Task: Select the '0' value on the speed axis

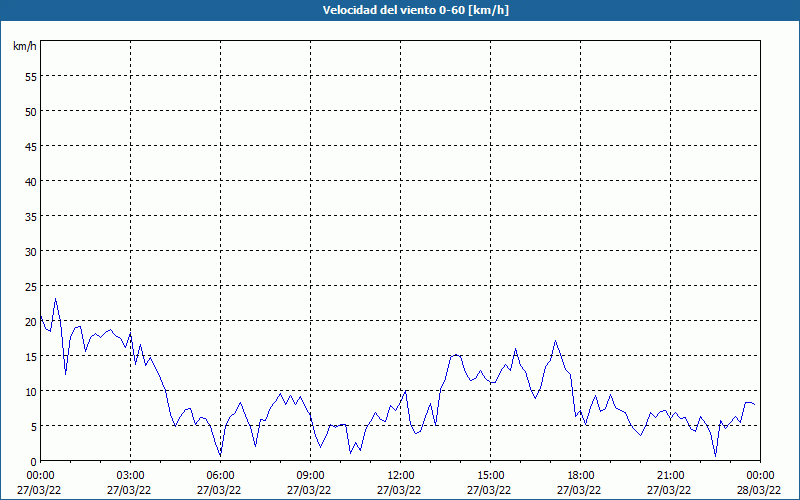Action: point(34,462)
